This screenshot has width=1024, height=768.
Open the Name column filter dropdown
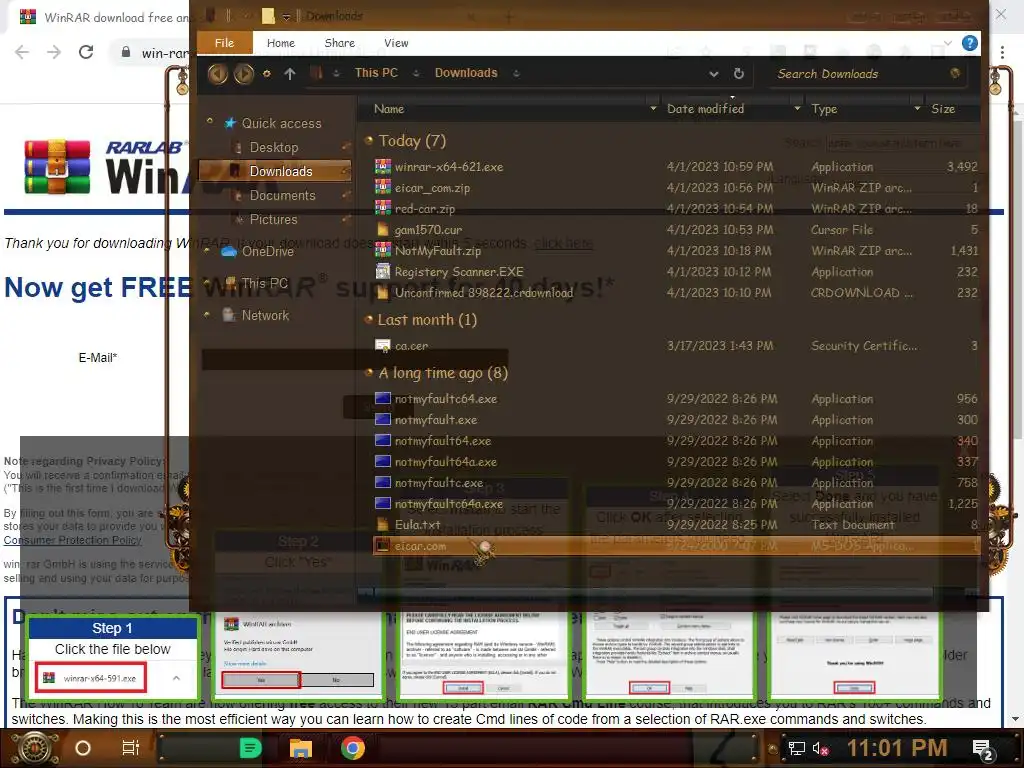pyautogui.click(x=653, y=108)
